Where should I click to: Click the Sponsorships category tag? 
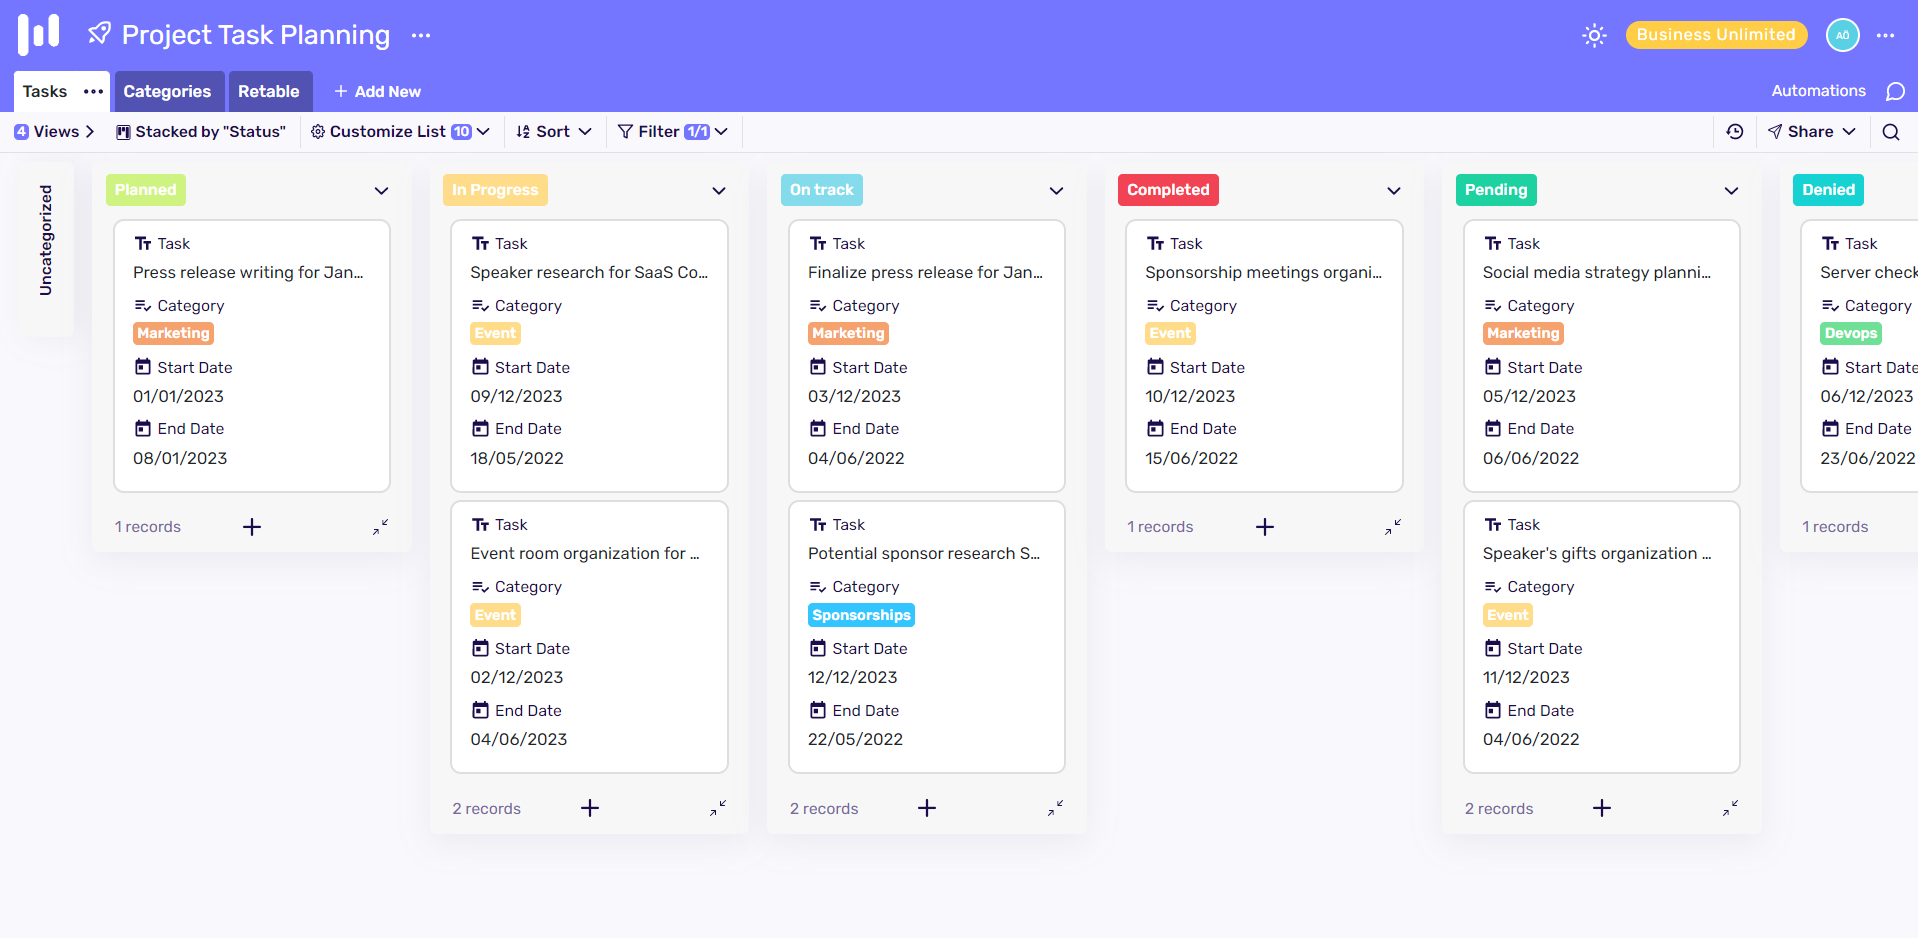pos(861,615)
